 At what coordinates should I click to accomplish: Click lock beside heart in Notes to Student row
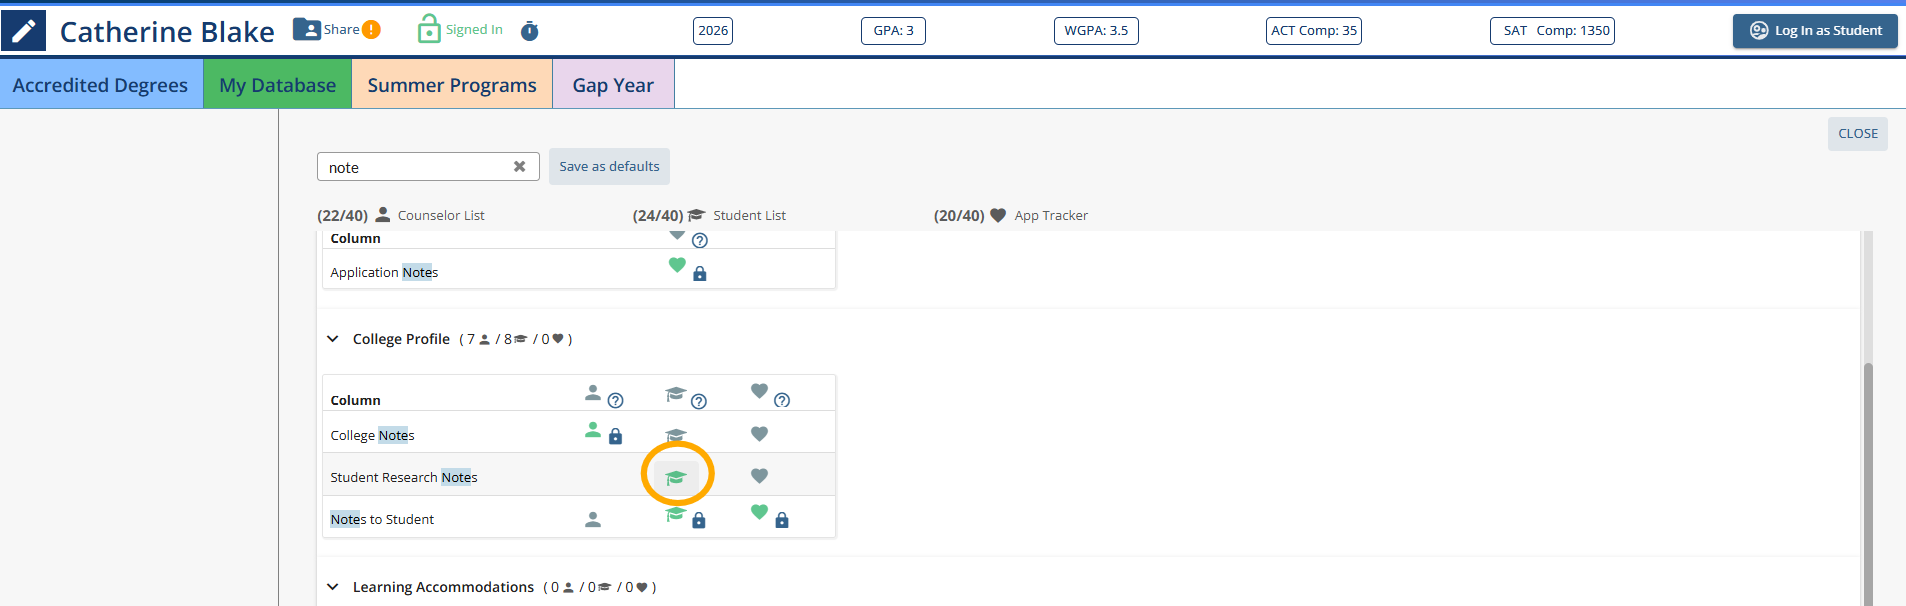[x=782, y=520]
